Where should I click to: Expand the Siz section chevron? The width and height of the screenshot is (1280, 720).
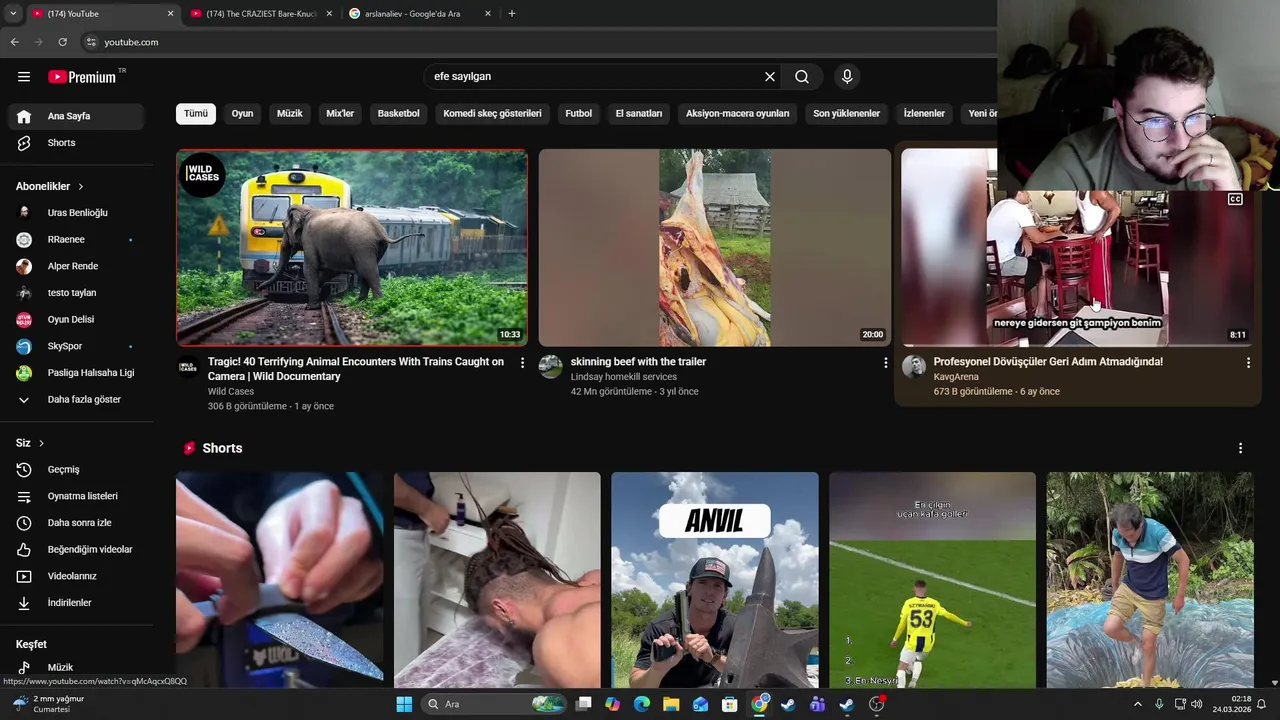pyautogui.click(x=41, y=443)
